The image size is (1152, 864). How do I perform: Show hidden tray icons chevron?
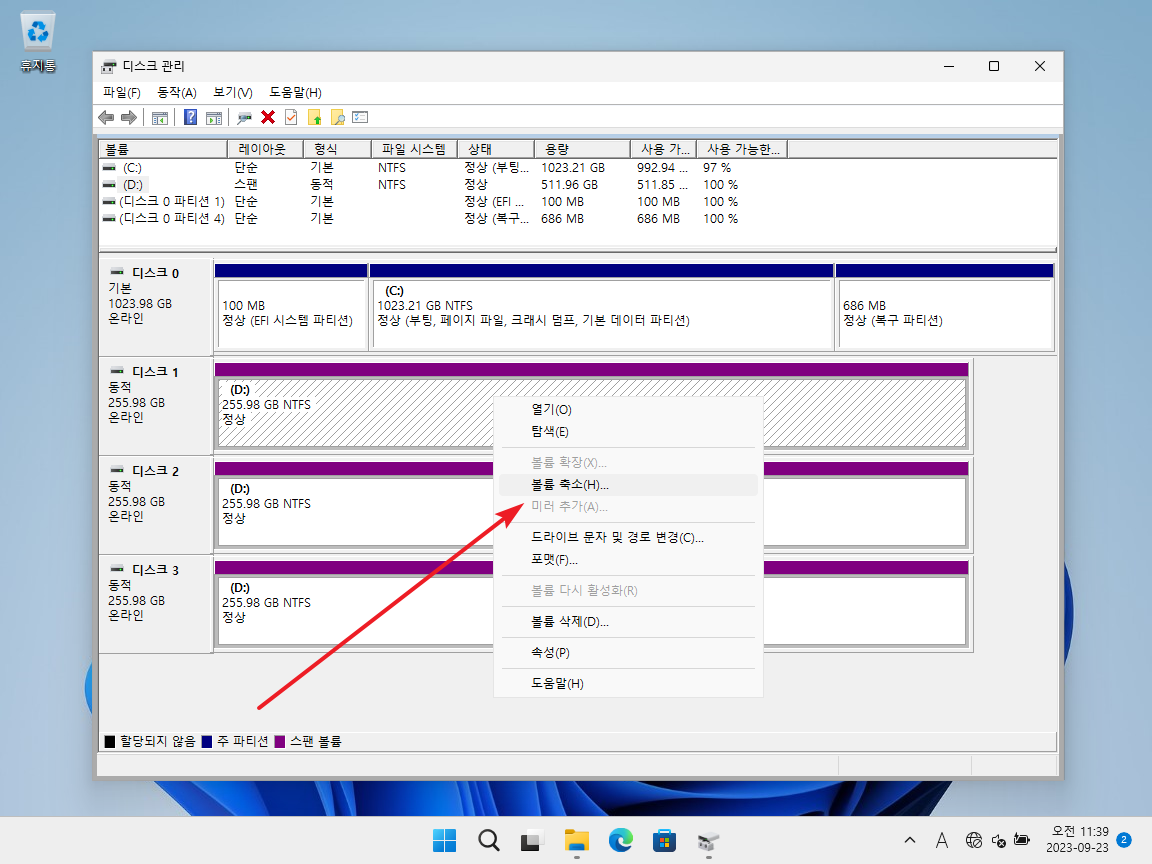point(910,840)
